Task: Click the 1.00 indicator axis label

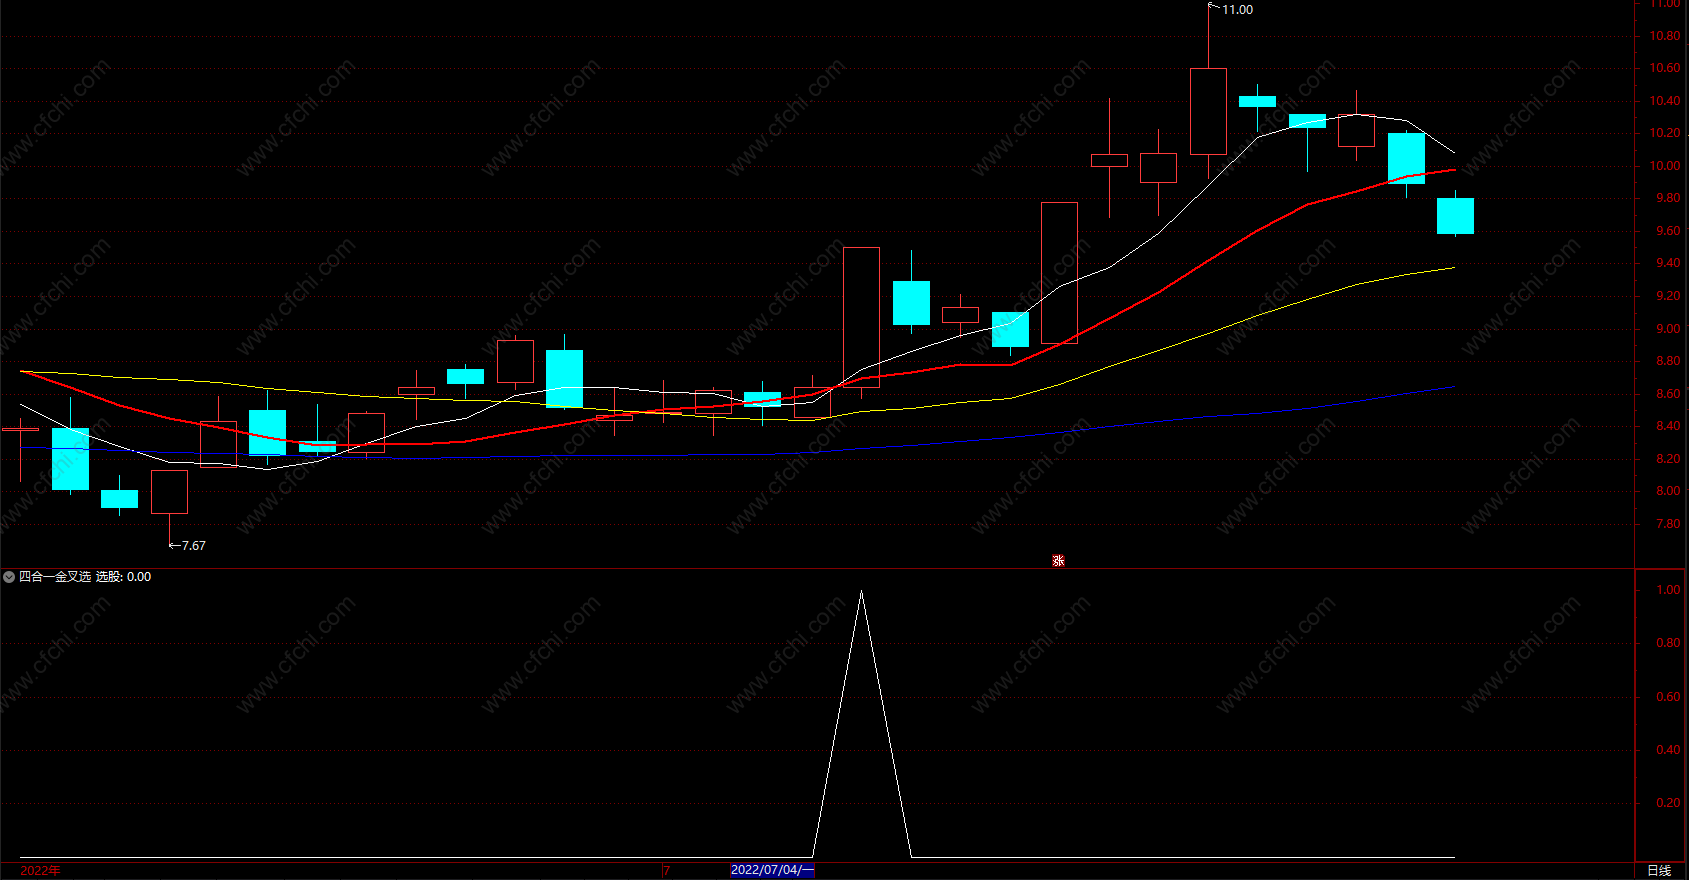Action: [x=1669, y=590]
